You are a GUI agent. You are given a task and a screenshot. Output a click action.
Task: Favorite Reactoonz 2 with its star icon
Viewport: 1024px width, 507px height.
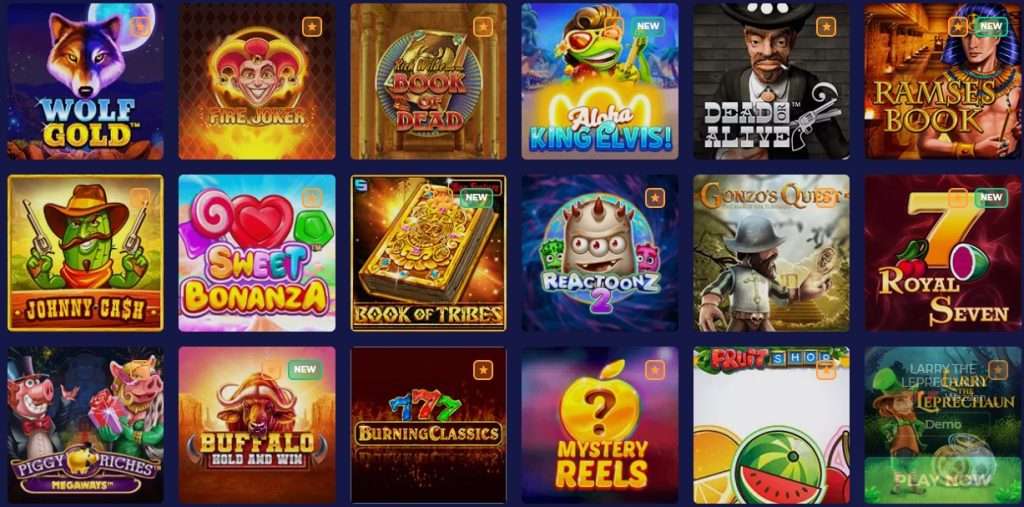click(x=654, y=198)
